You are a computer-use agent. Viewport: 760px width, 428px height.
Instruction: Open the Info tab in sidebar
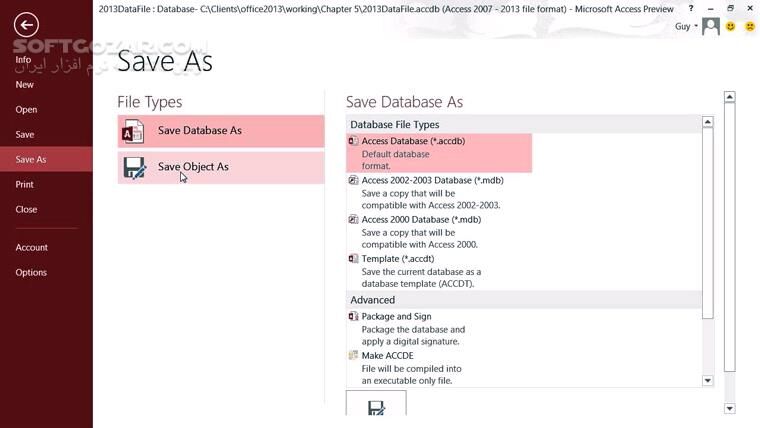coord(24,60)
